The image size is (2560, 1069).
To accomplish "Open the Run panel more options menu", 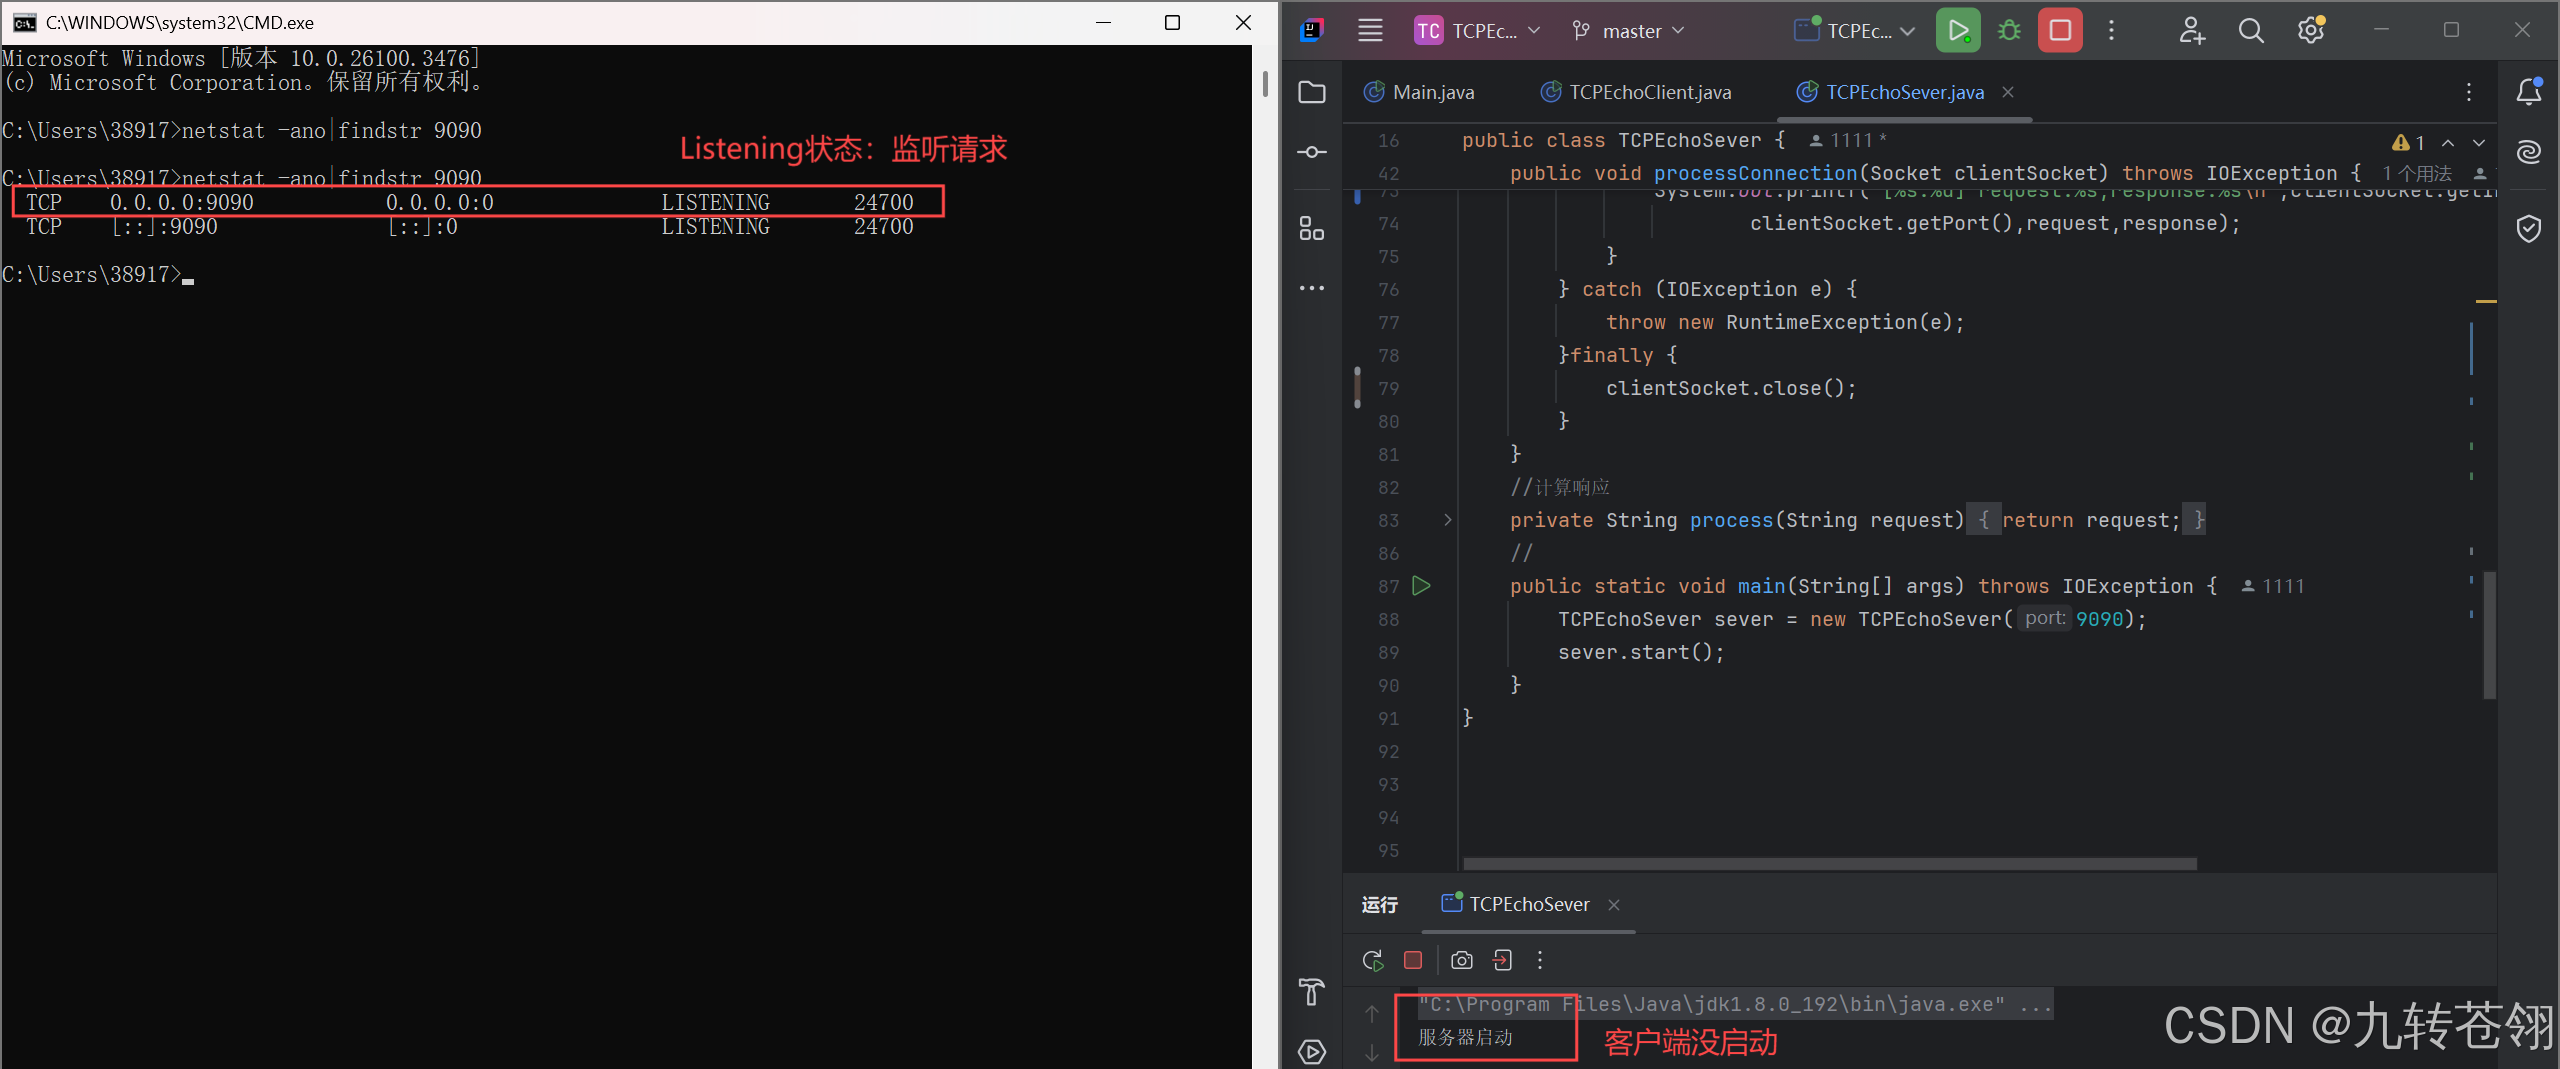I will click(1540, 960).
